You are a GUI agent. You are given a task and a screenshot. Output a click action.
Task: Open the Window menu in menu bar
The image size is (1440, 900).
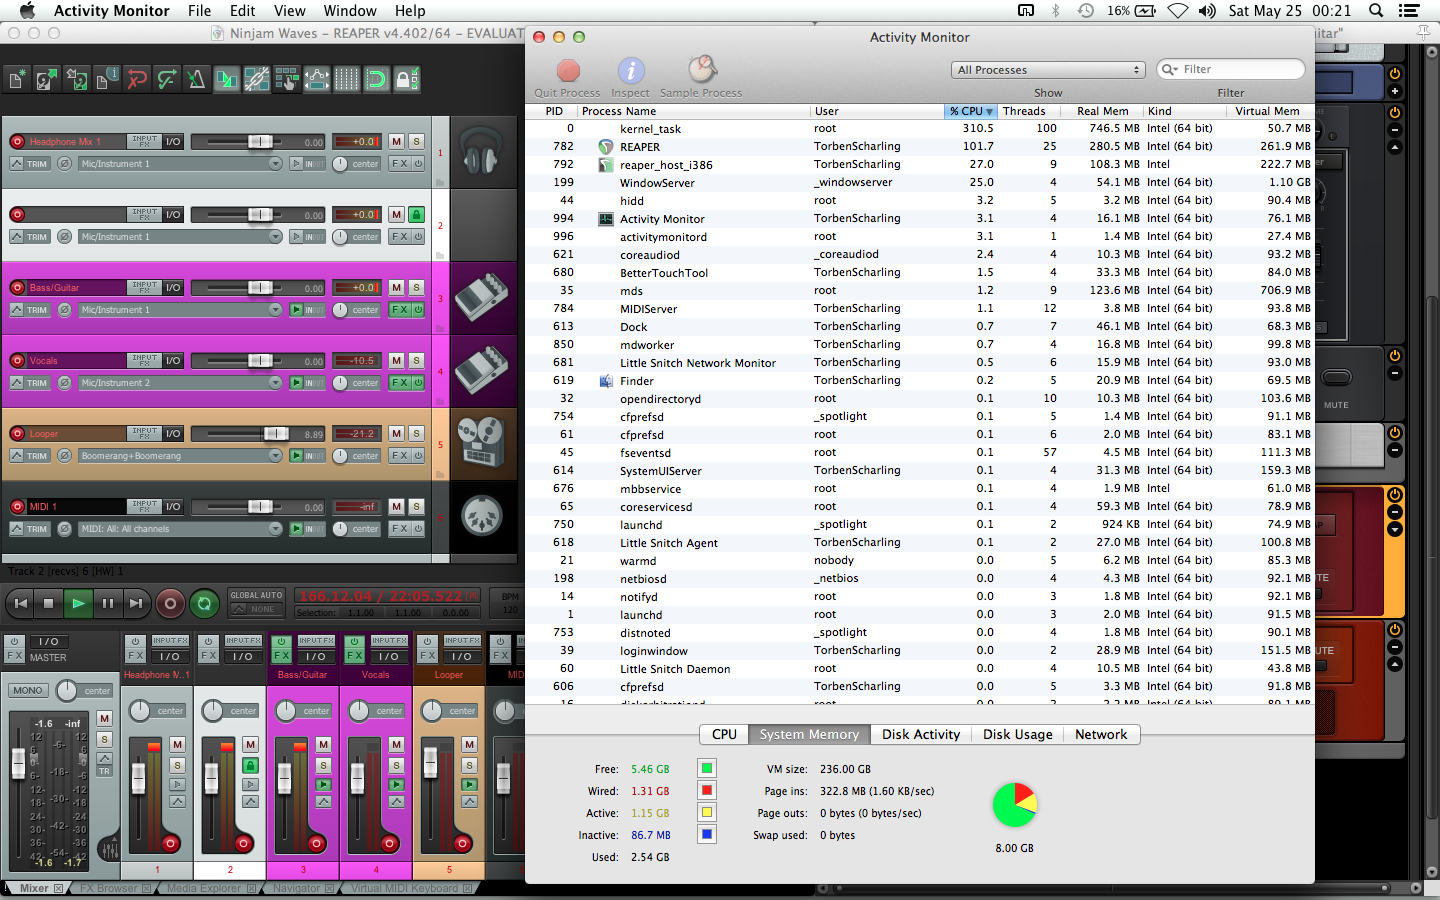[x=350, y=11]
